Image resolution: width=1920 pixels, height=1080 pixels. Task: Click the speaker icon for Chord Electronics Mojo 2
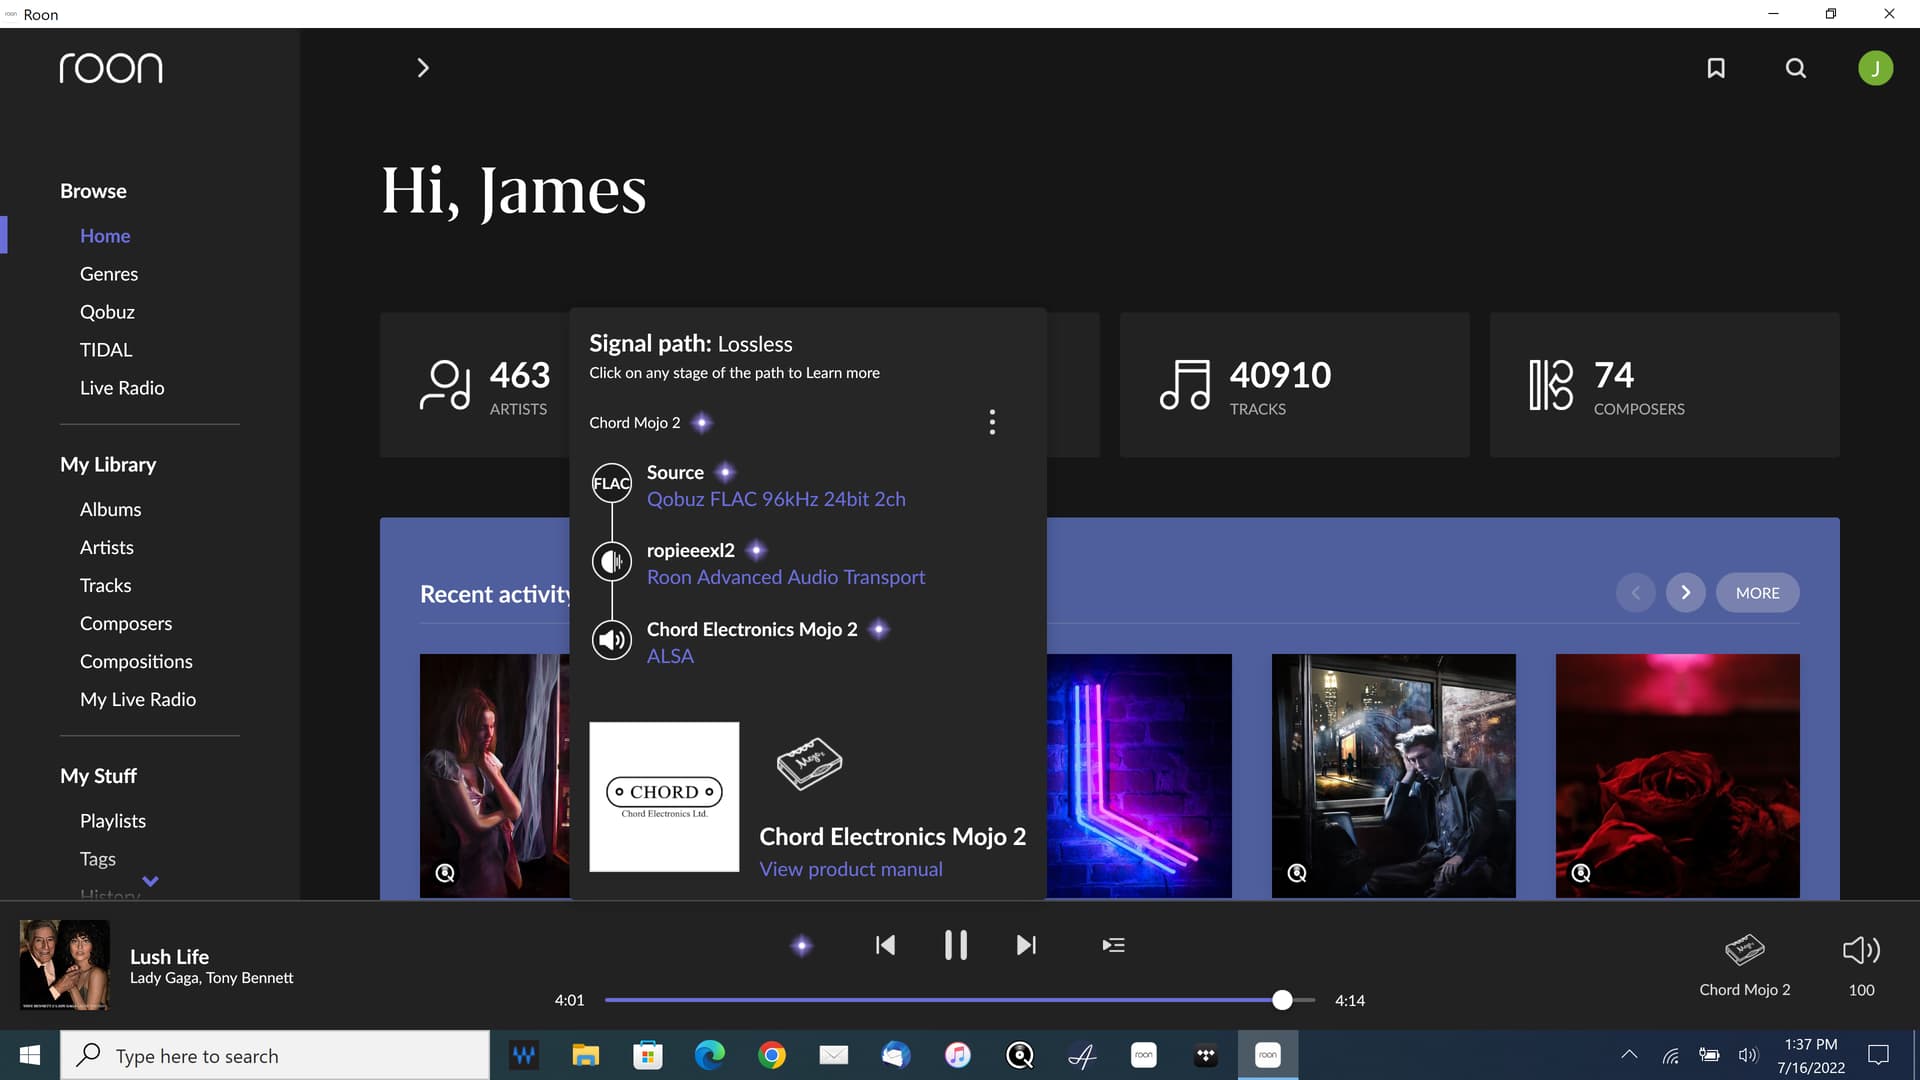pyautogui.click(x=611, y=640)
